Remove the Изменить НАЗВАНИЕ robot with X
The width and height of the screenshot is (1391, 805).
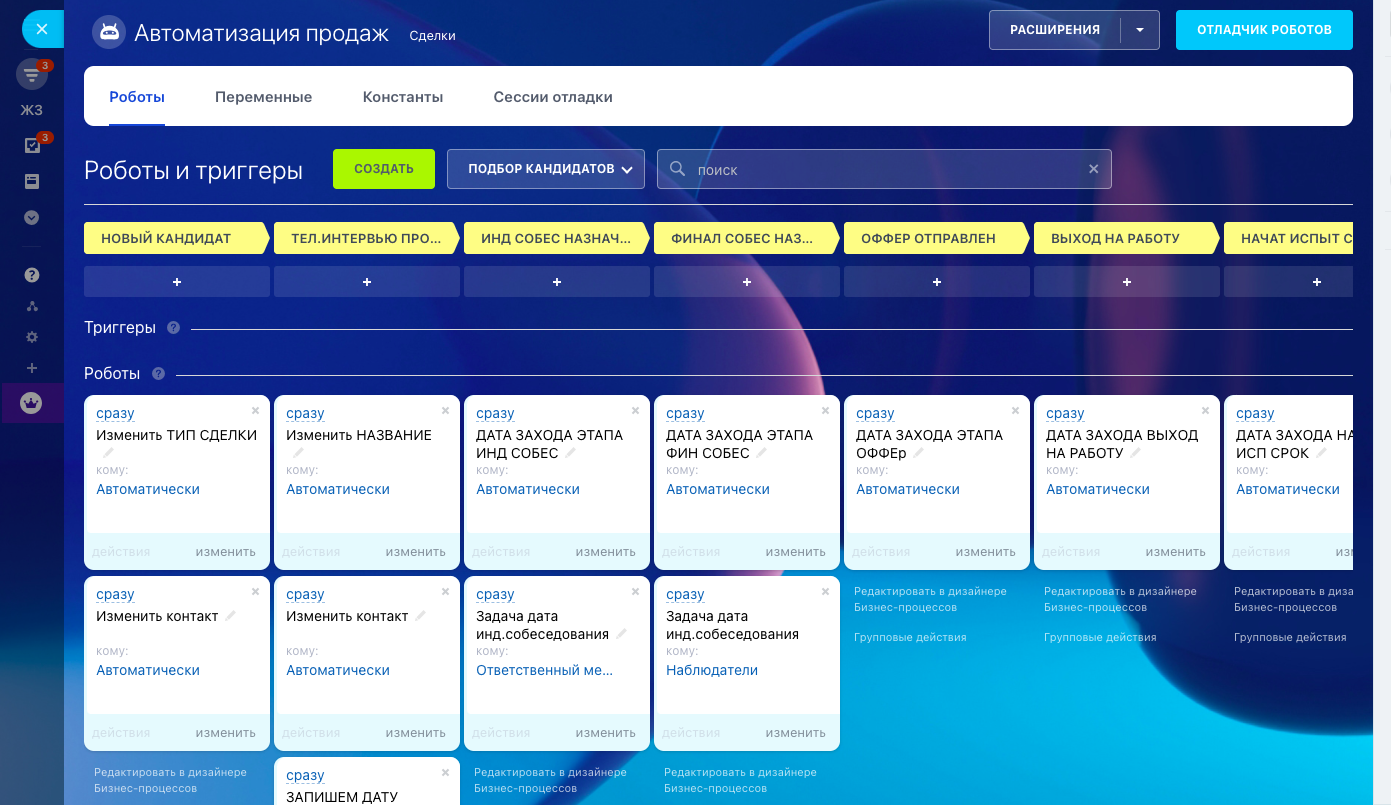pyautogui.click(x=445, y=410)
